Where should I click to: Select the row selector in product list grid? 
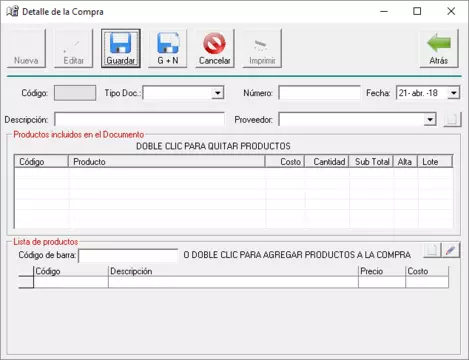[26, 282]
